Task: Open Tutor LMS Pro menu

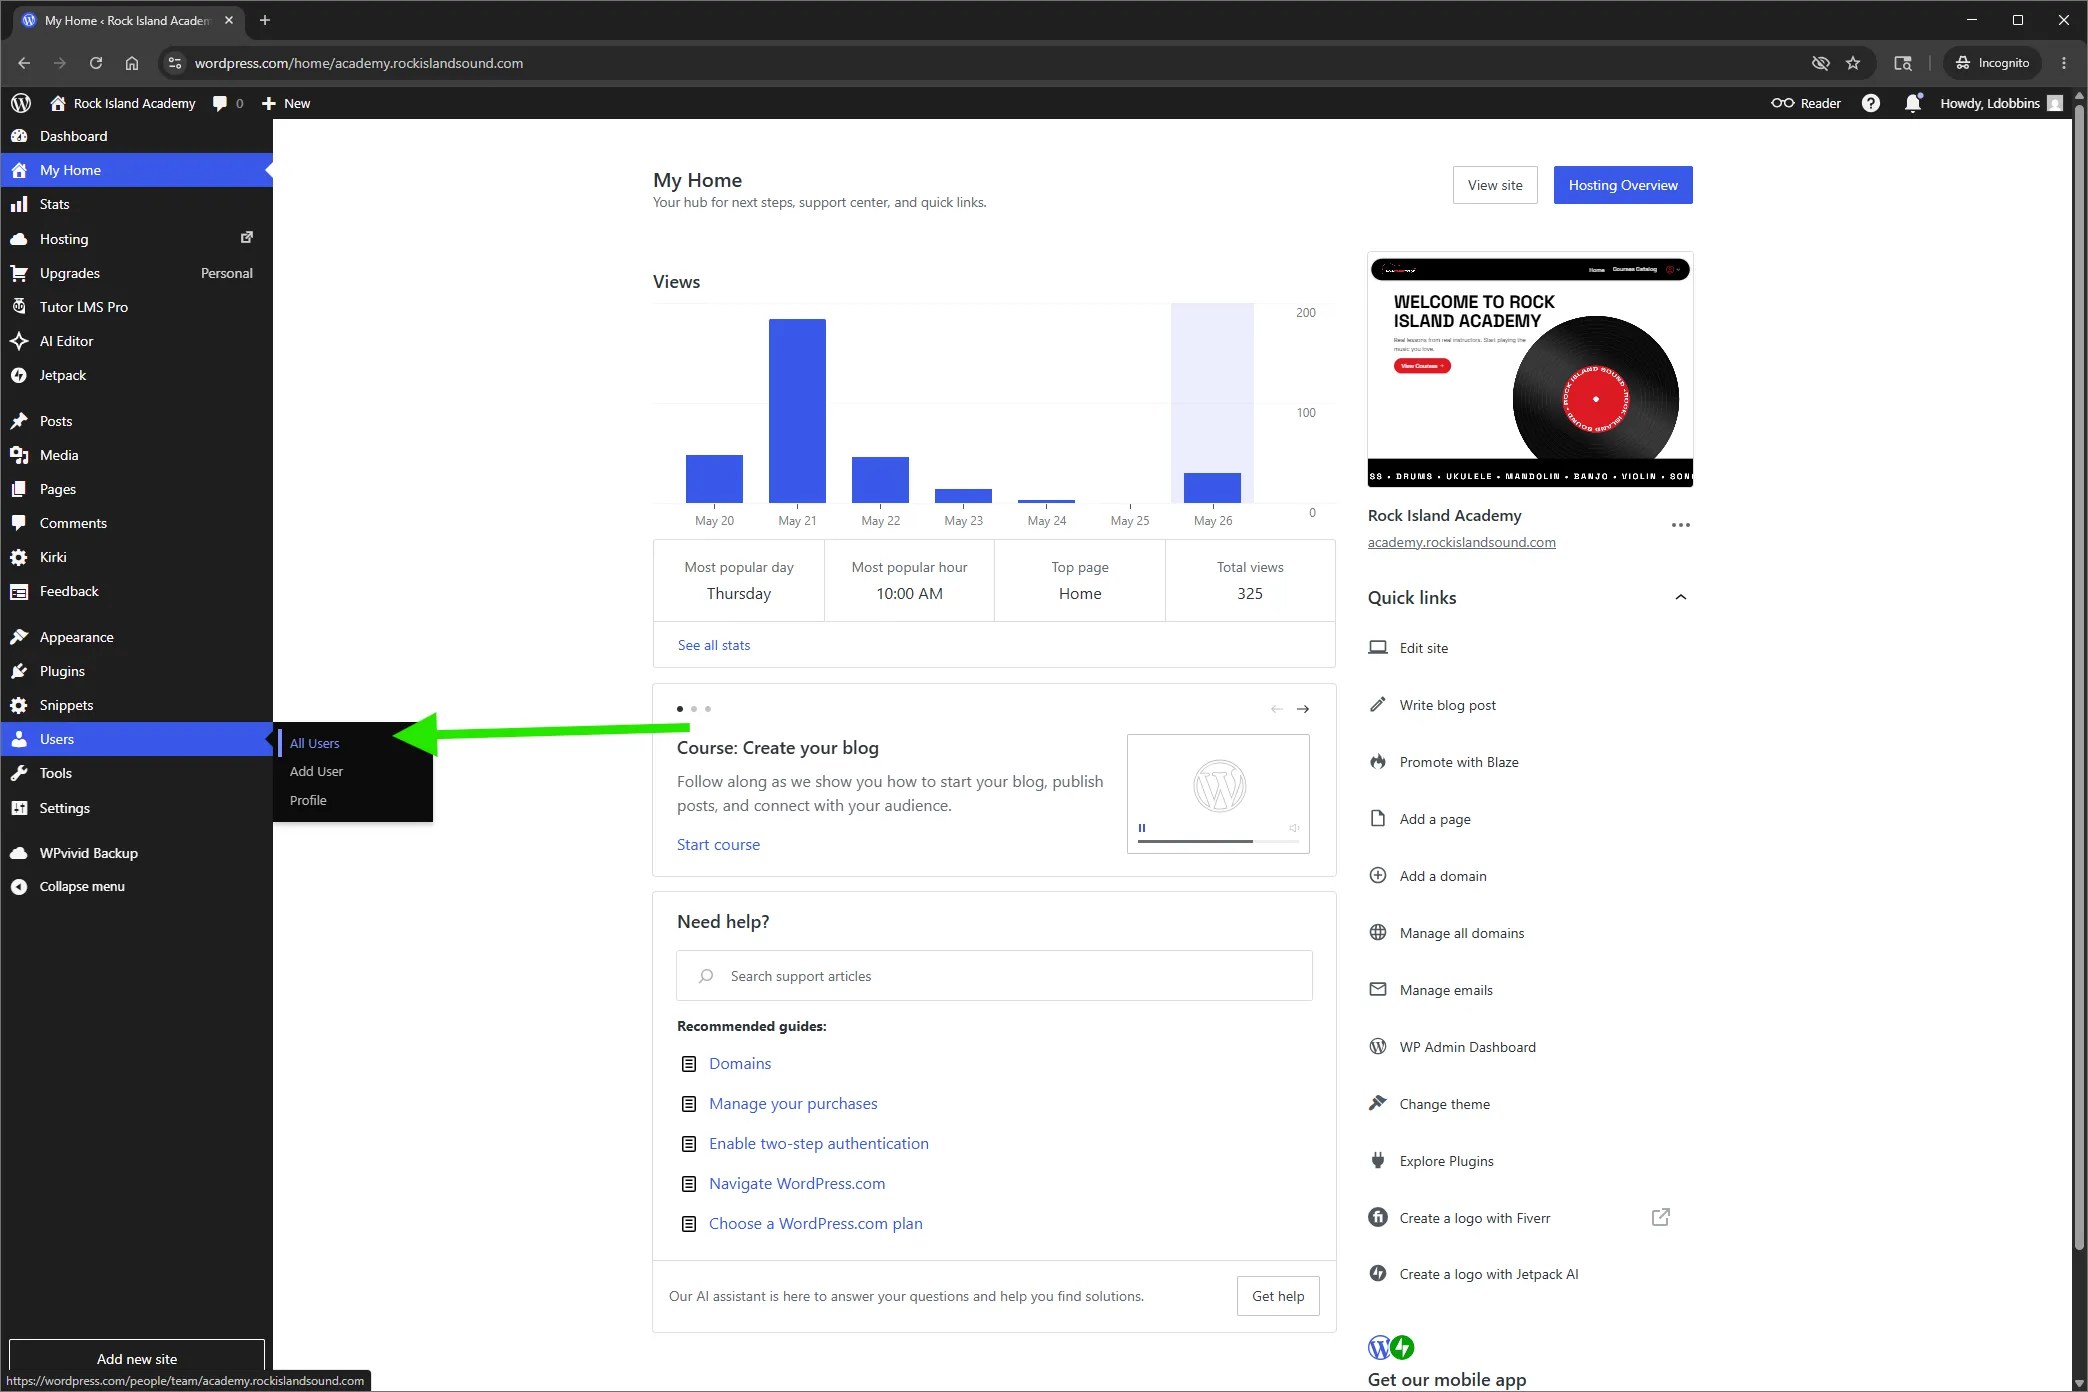Action: [x=136, y=307]
